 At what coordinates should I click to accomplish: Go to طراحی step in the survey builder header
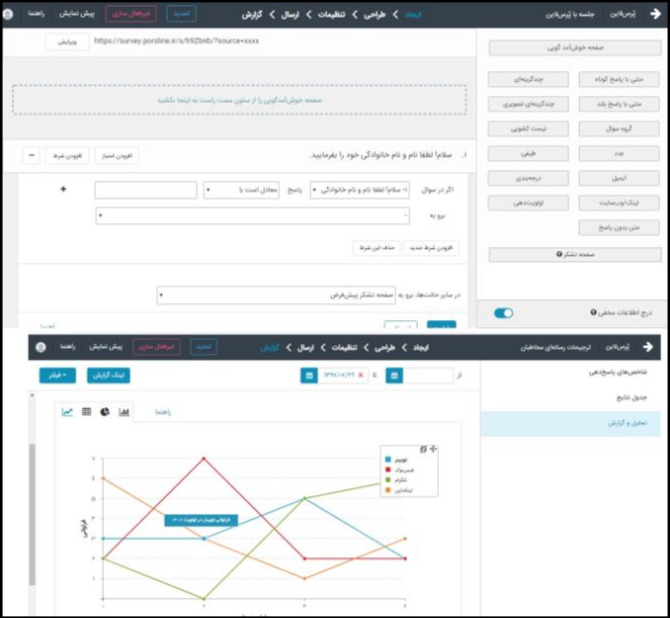pos(375,15)
